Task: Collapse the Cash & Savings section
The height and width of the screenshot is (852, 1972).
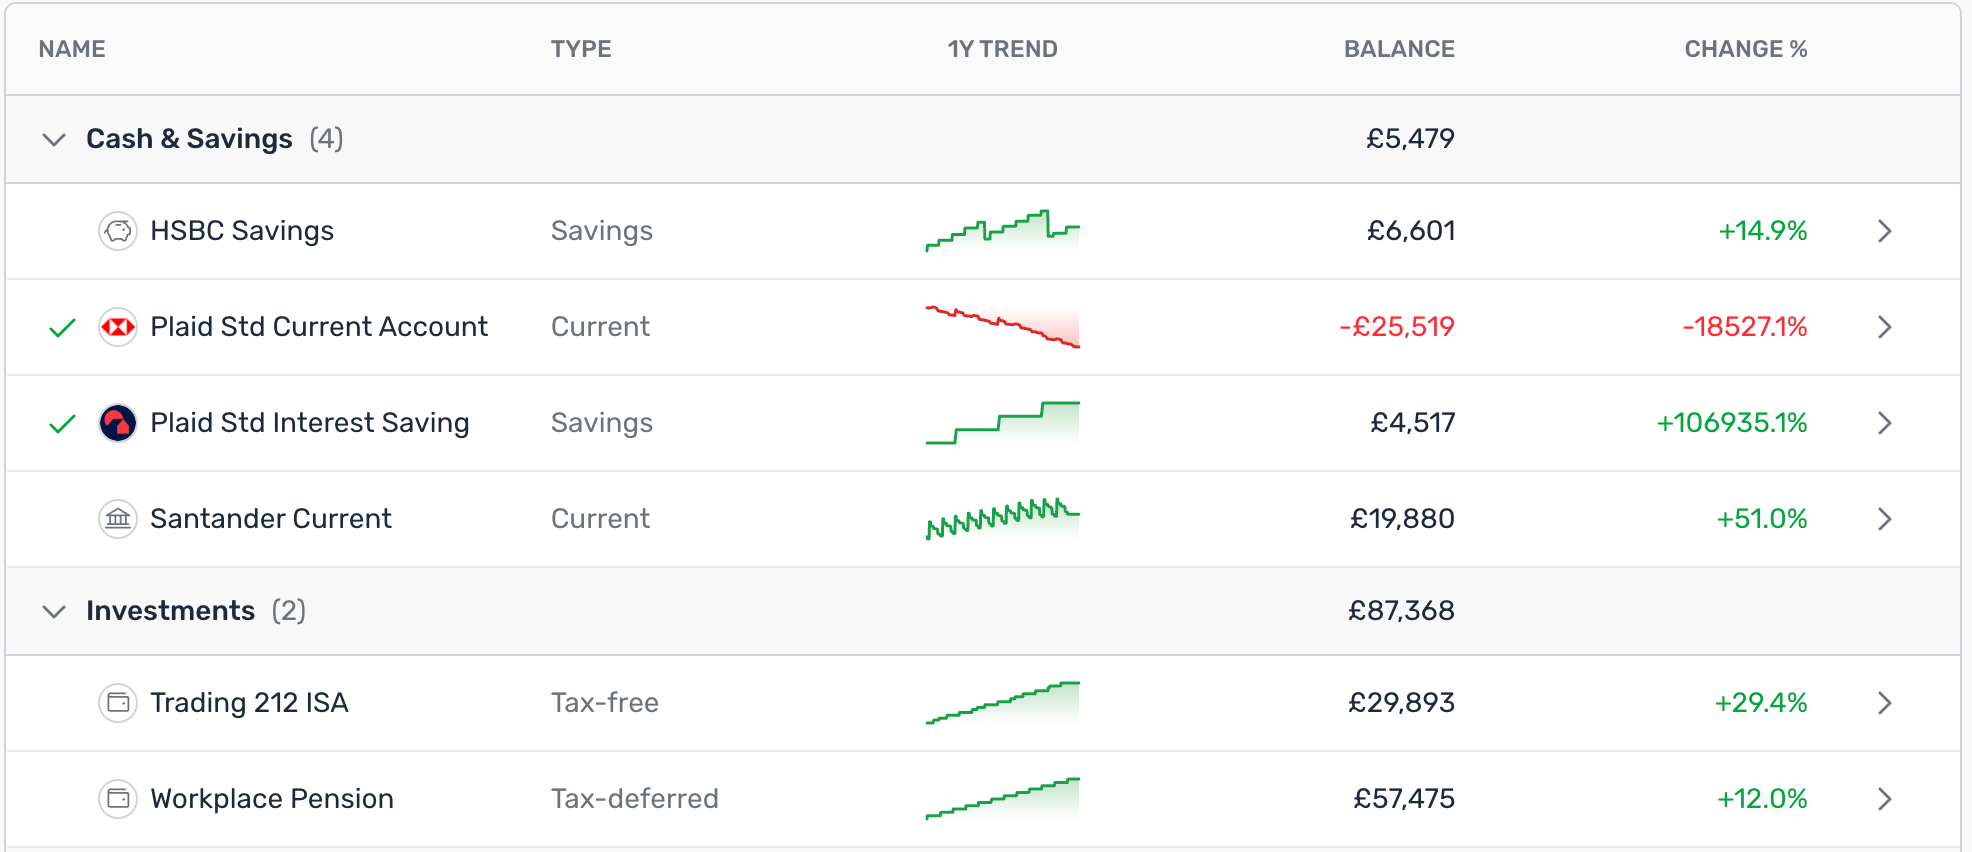Action: point(55,139)
